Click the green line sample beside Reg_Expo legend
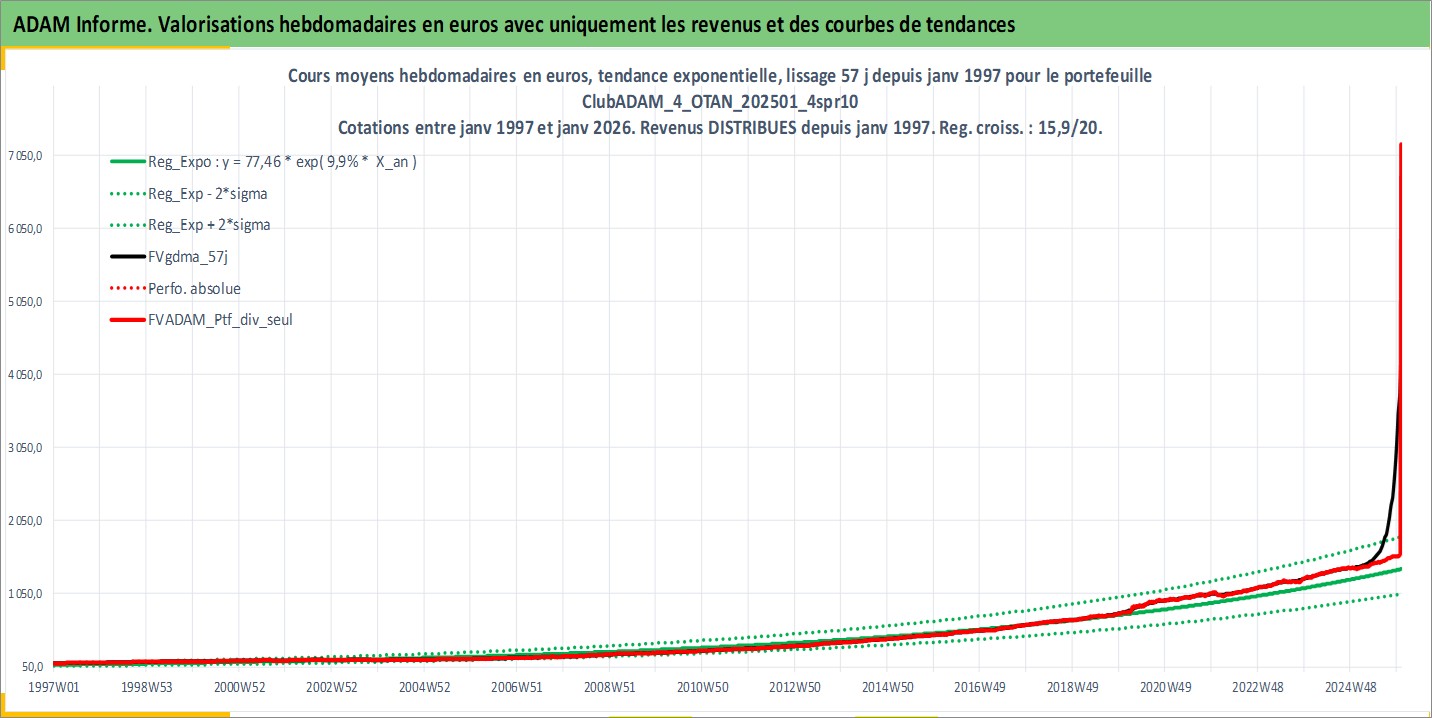 coord(127,161)
